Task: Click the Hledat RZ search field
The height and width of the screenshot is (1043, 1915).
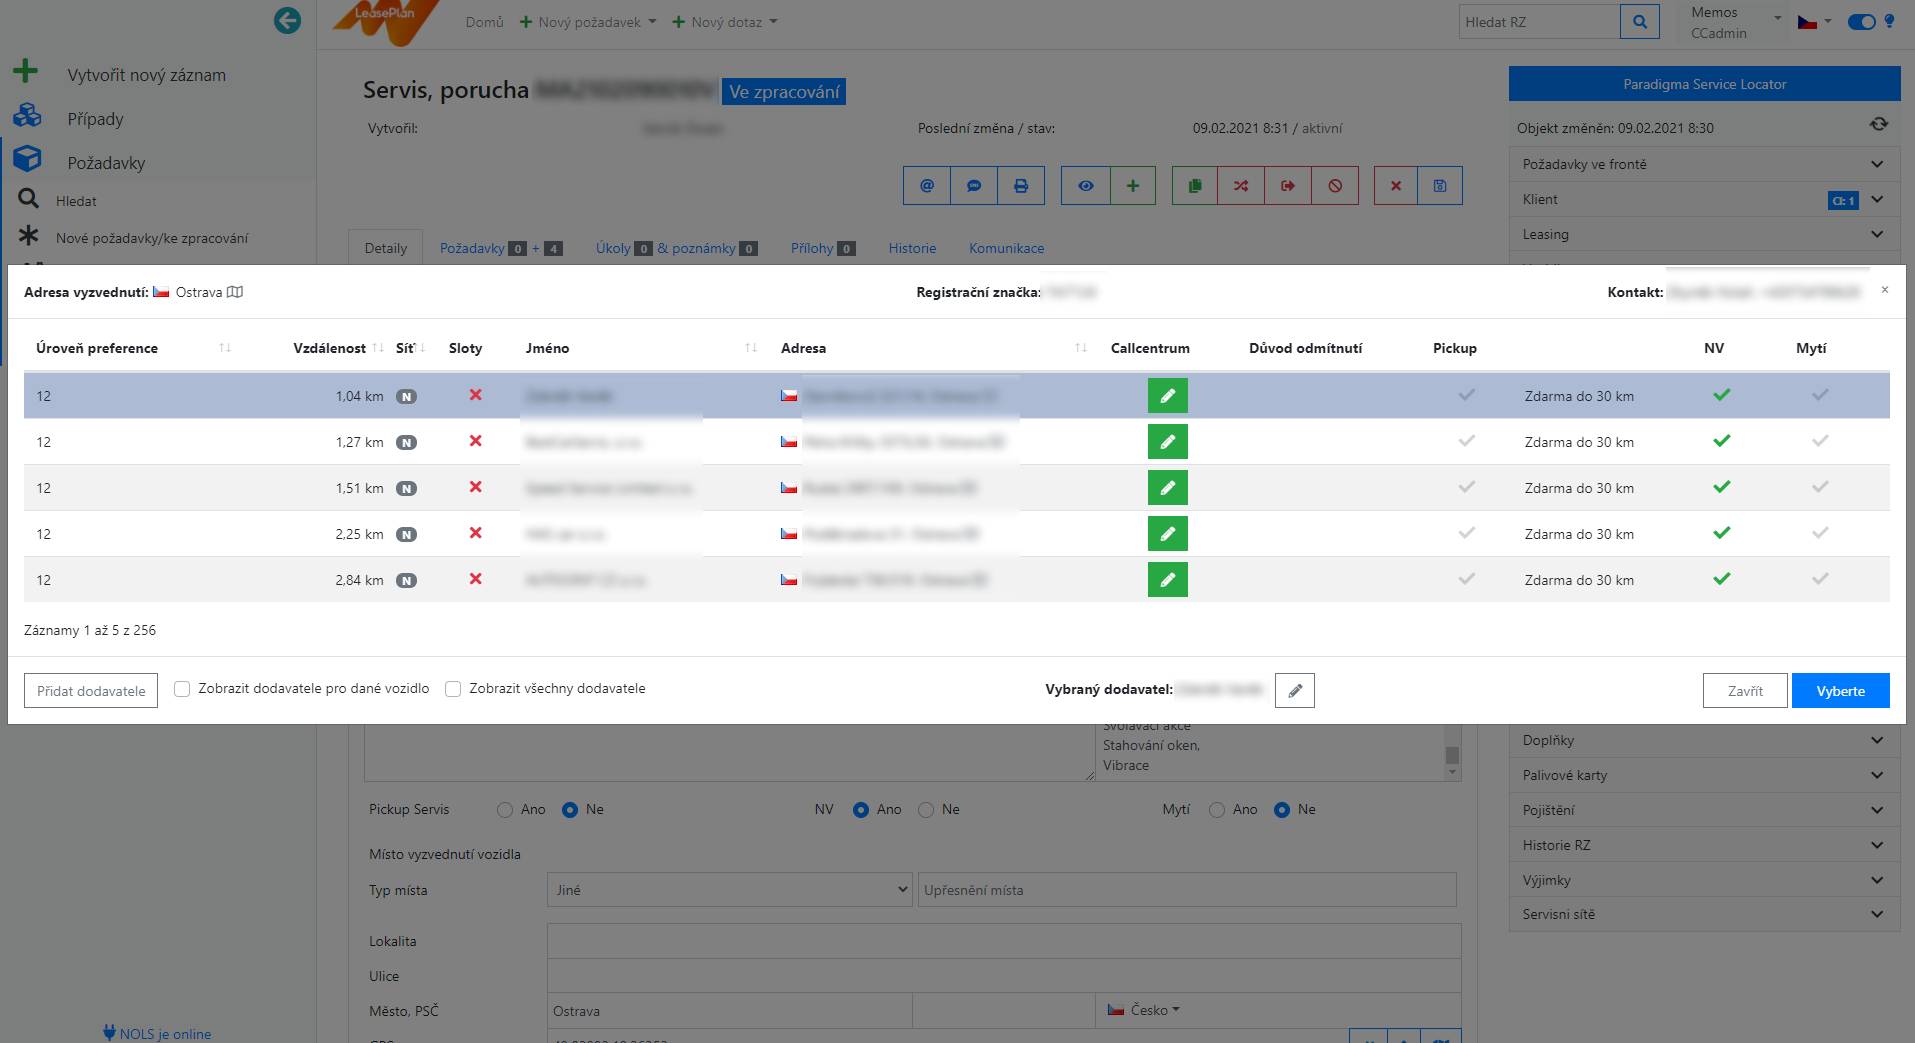Action: pyautogui.click(x=1539, y=21)
